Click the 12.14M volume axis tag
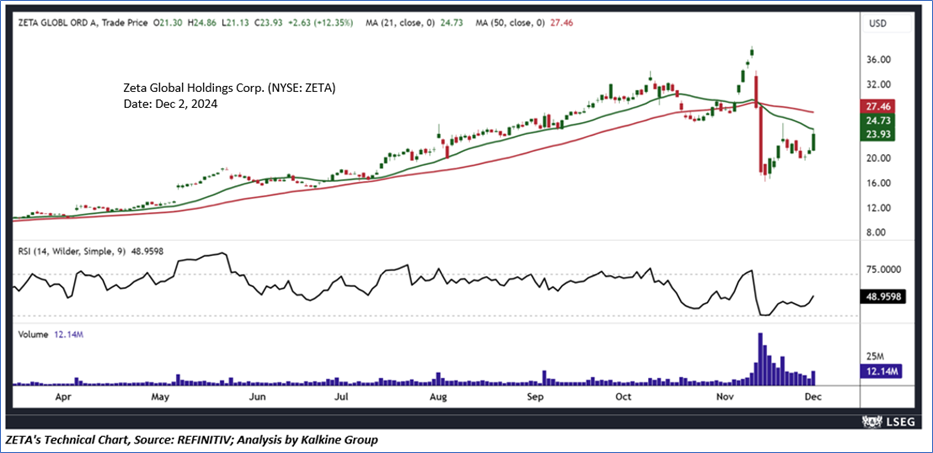Screen dimensions: 933x453 (x=882, y=371)
